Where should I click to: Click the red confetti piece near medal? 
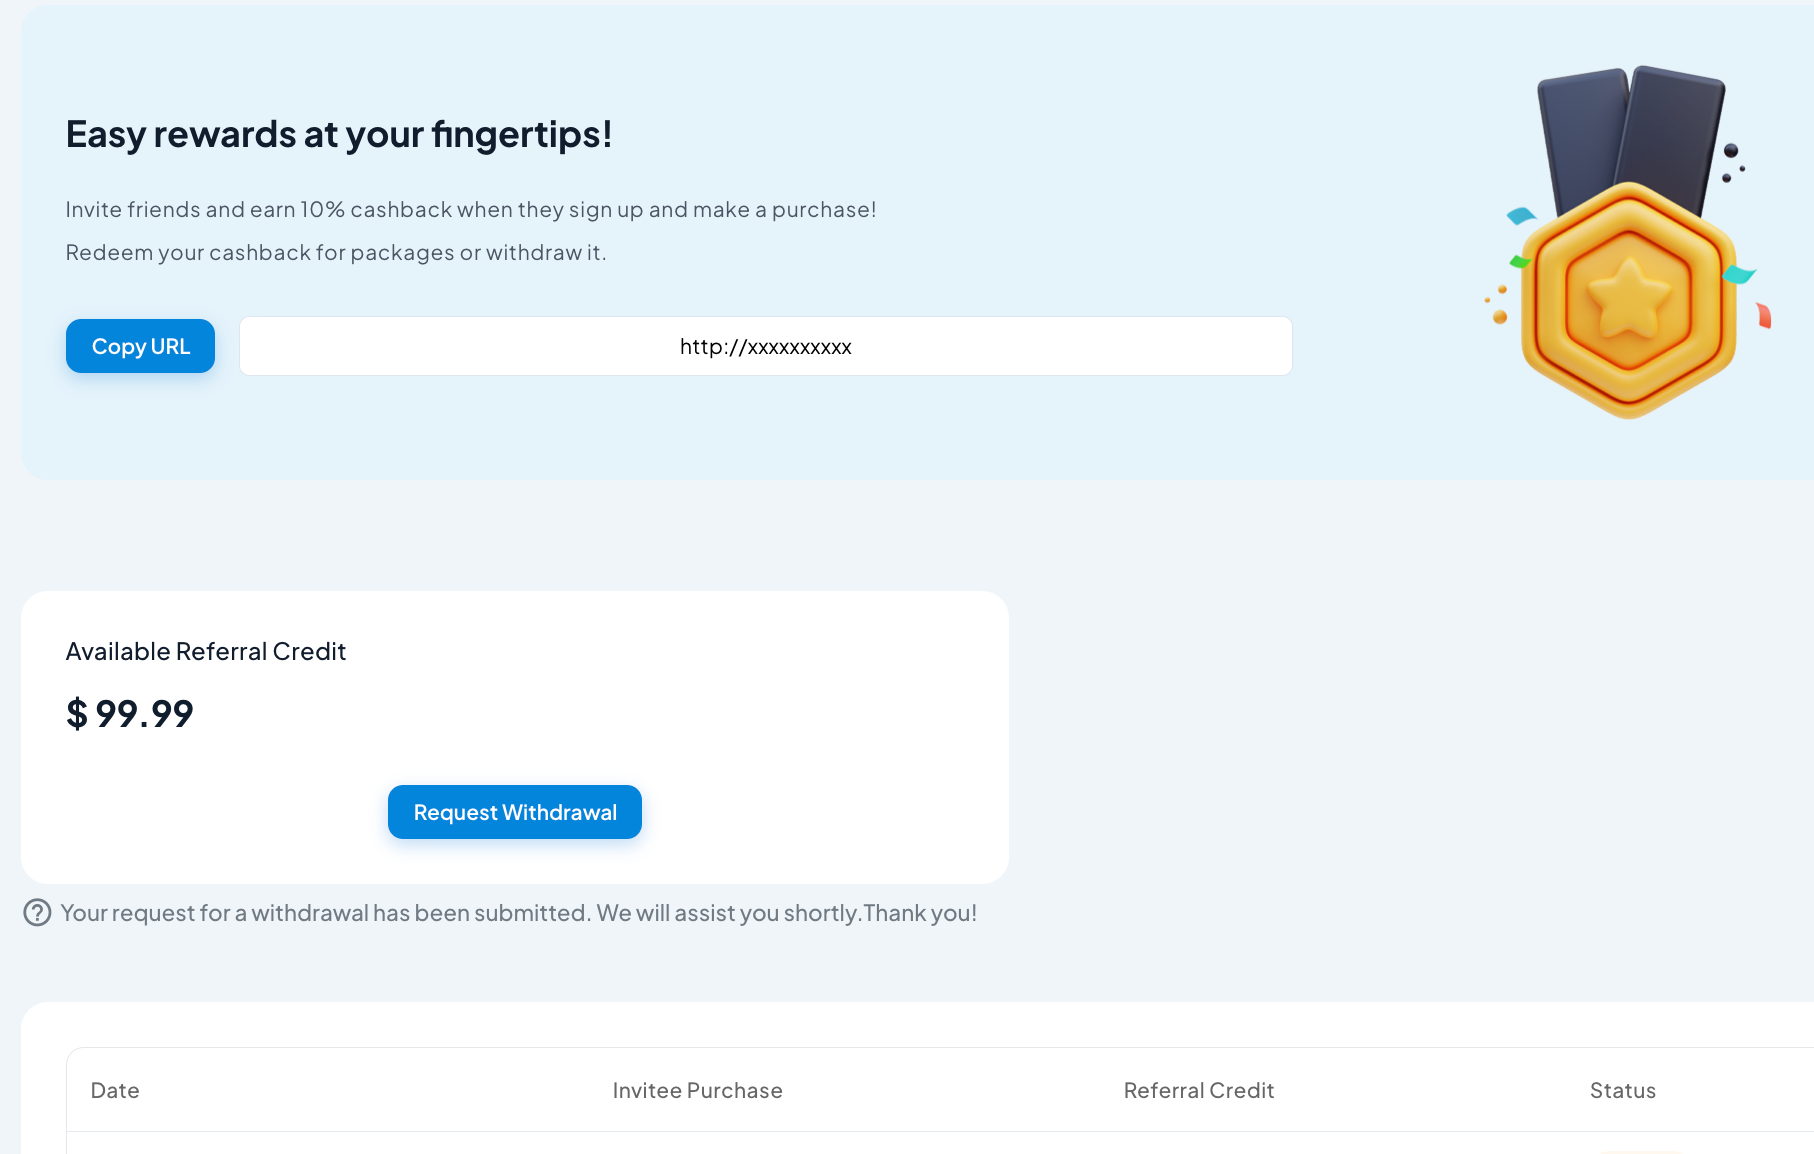(x=1764, y=316)
